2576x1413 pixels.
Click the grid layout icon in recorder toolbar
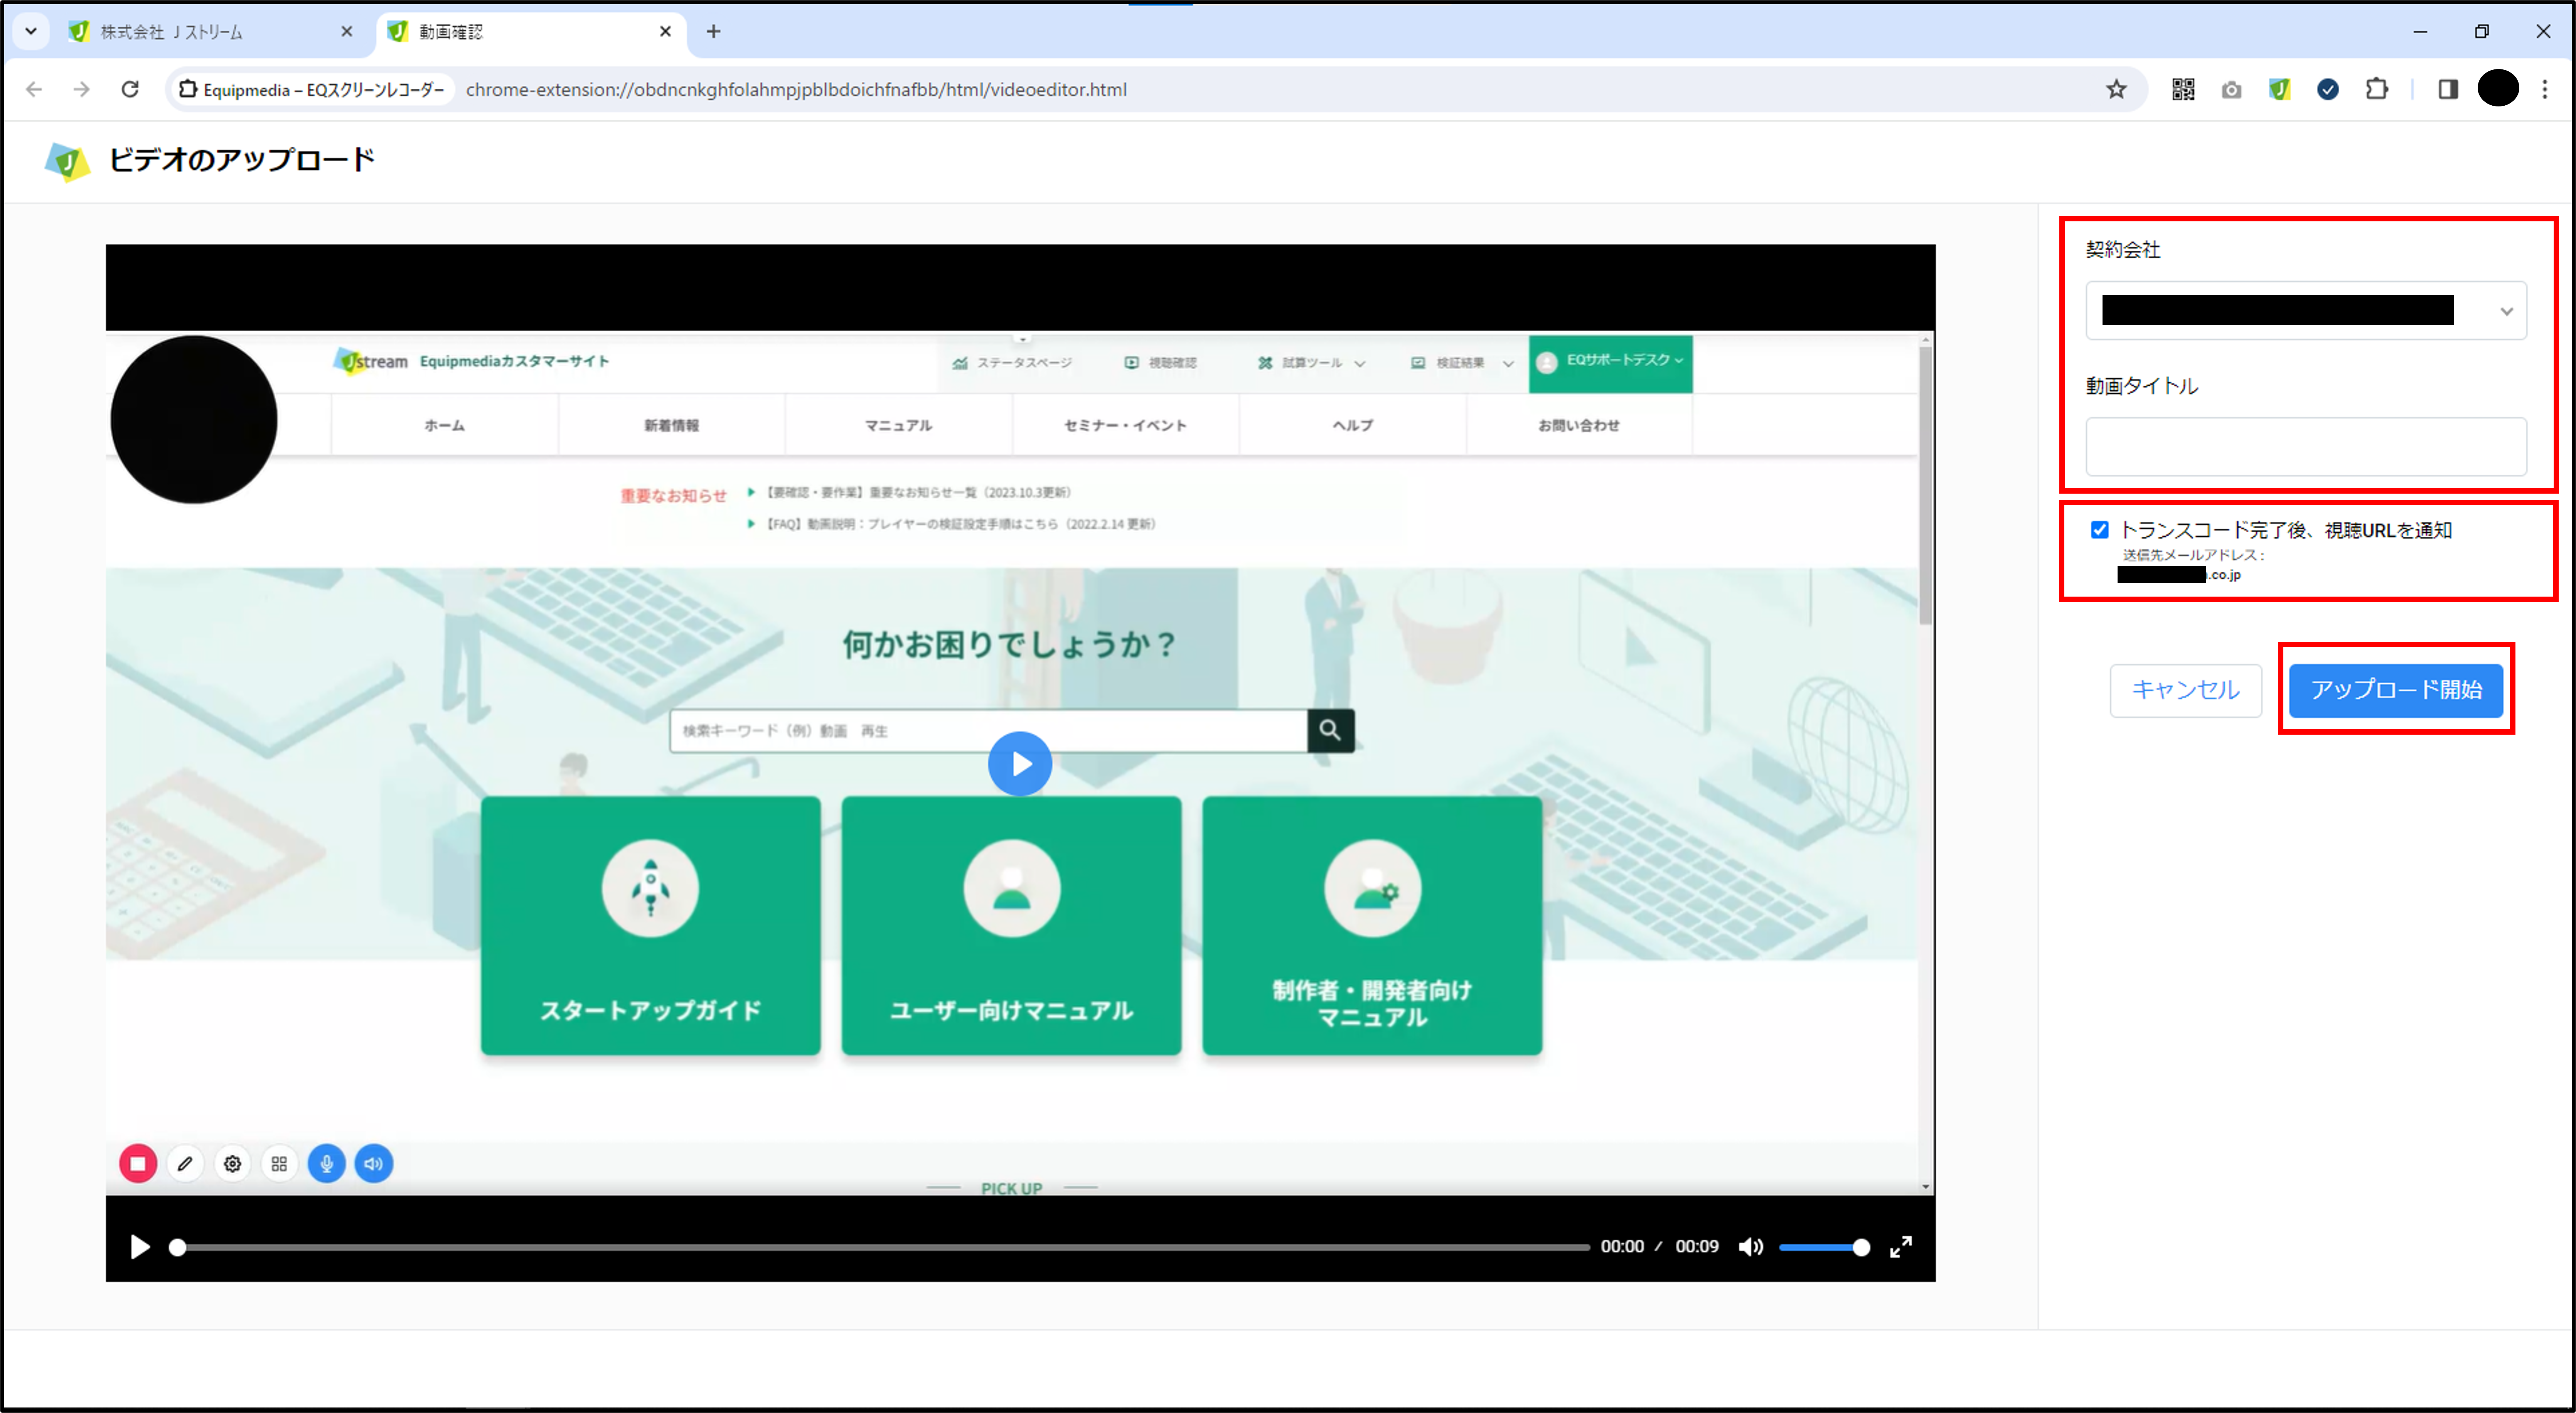(x=279, y=1164)
